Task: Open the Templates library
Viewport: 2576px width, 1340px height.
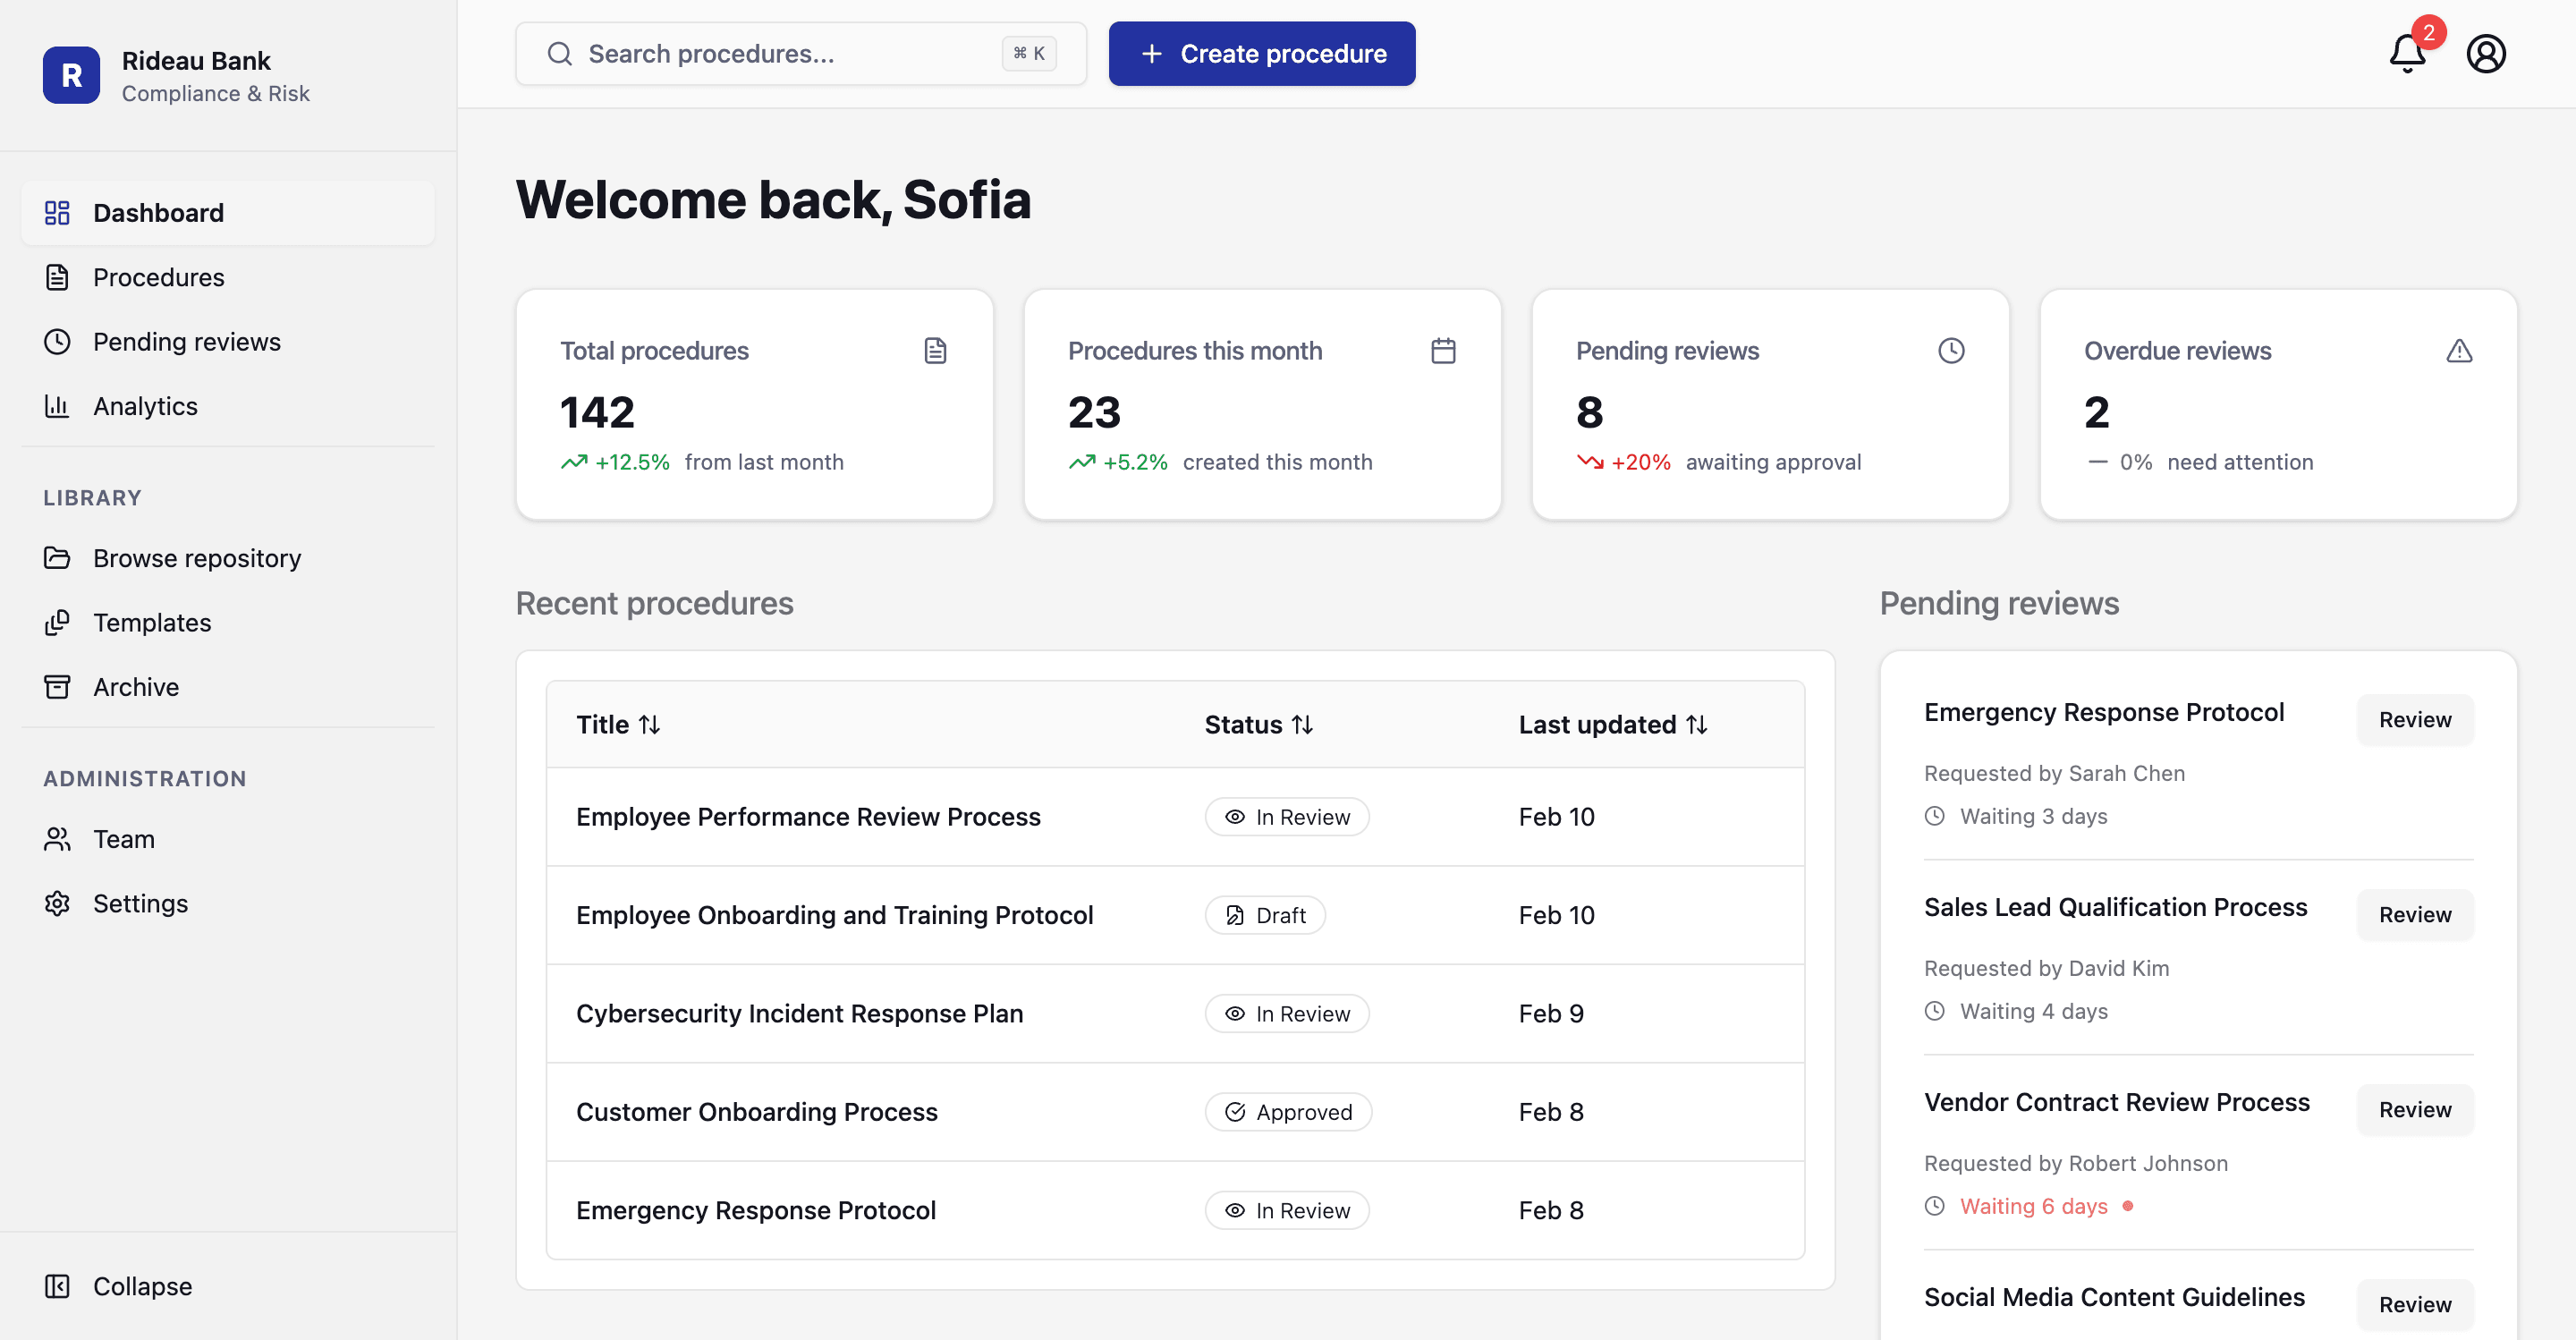Action: click(152, 622)
